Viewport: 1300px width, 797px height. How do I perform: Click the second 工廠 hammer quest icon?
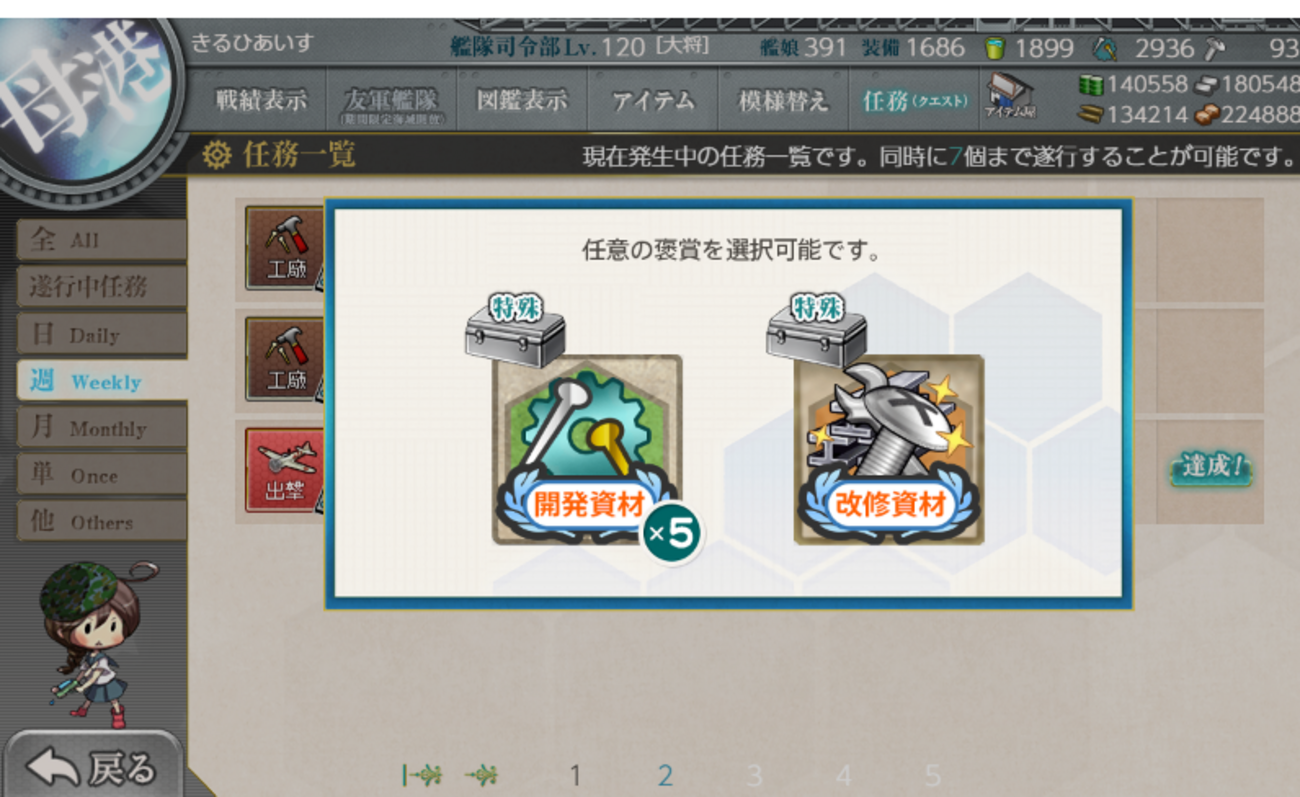[284, 359]
